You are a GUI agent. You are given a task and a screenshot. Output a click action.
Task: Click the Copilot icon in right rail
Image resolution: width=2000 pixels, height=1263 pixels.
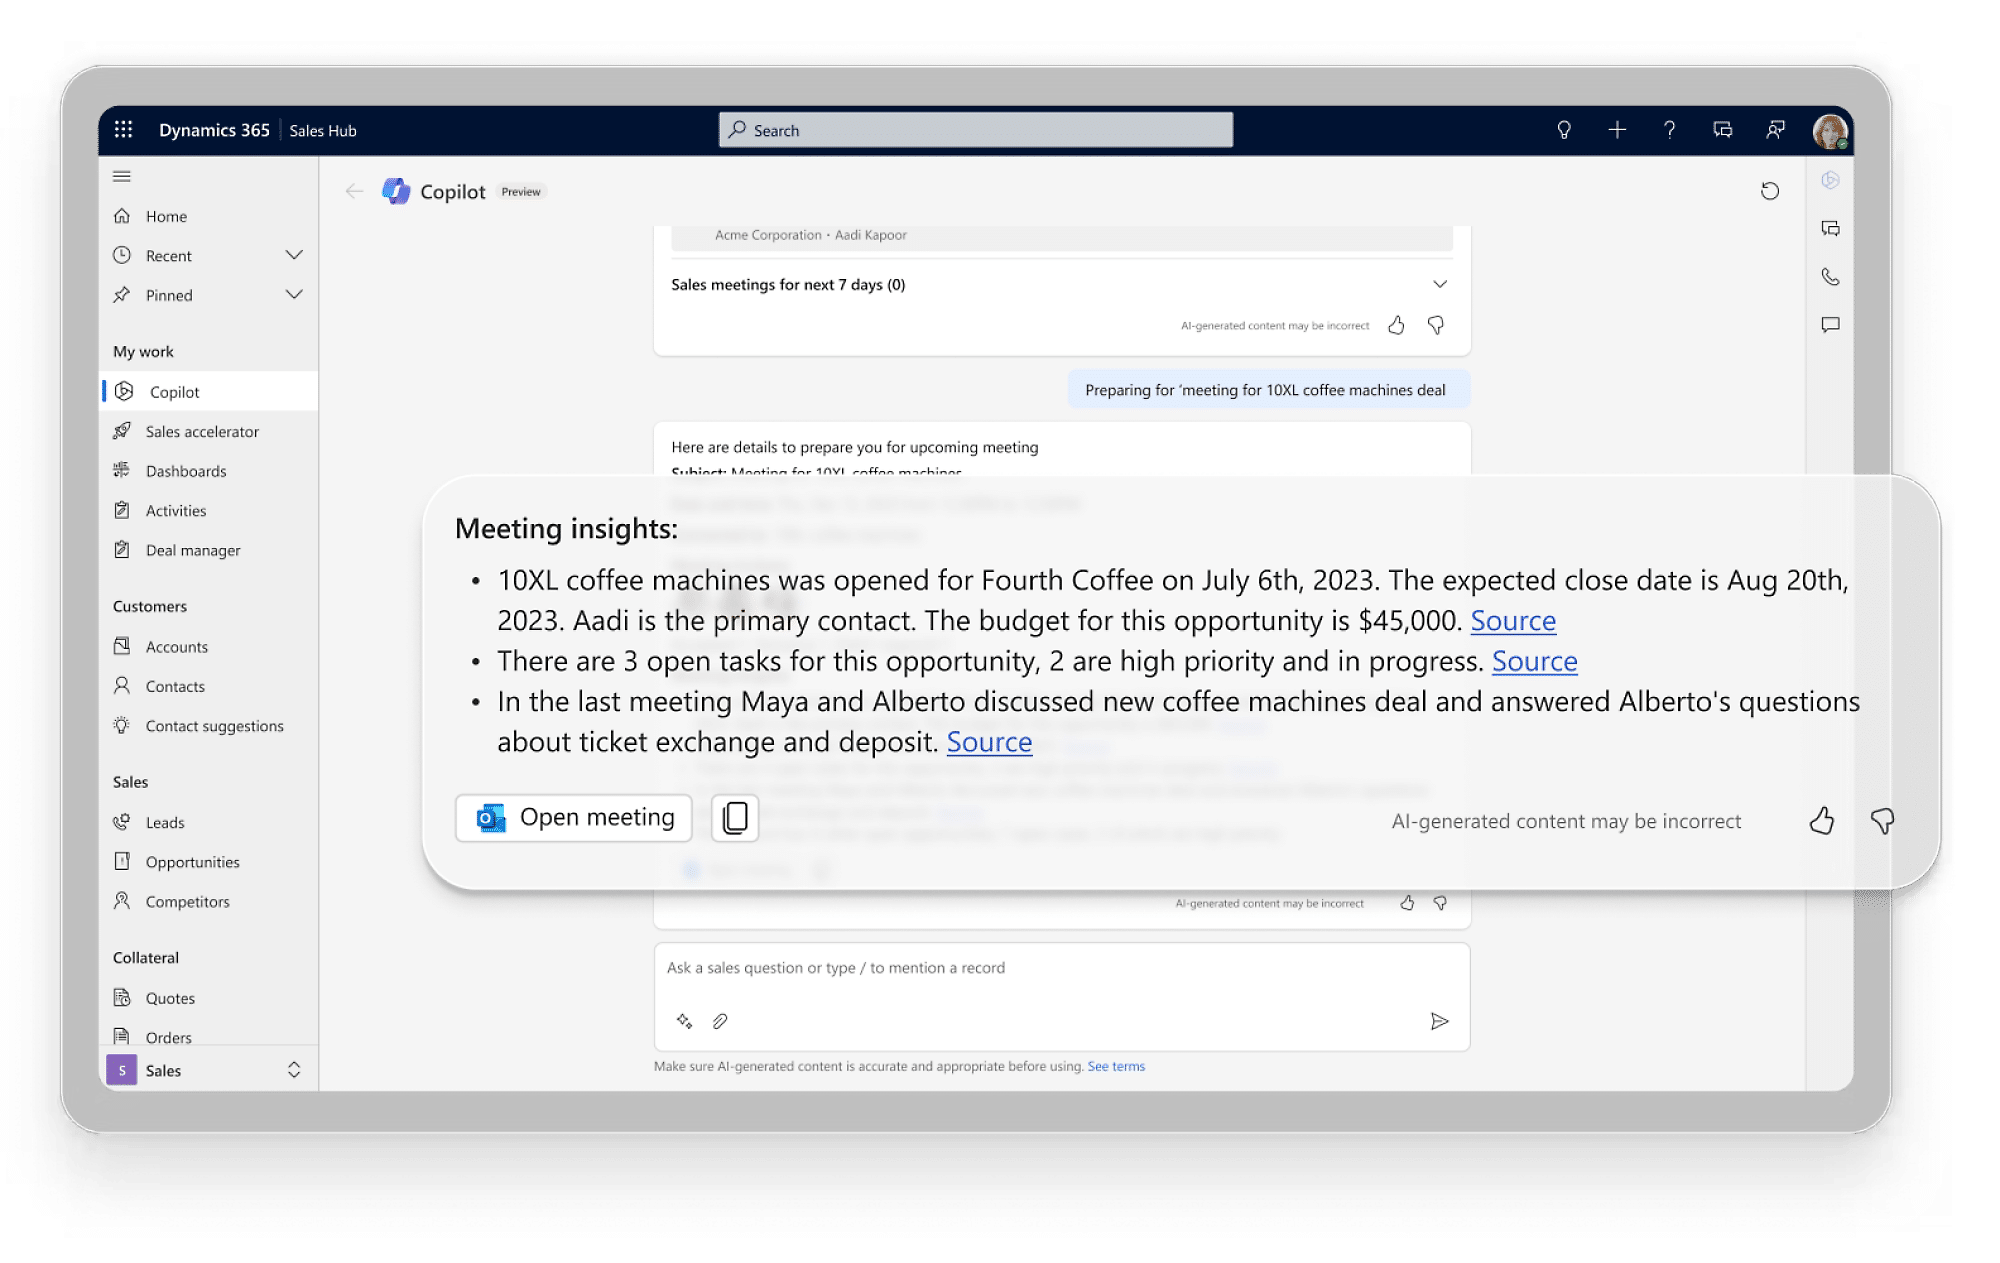point(1830,180)
